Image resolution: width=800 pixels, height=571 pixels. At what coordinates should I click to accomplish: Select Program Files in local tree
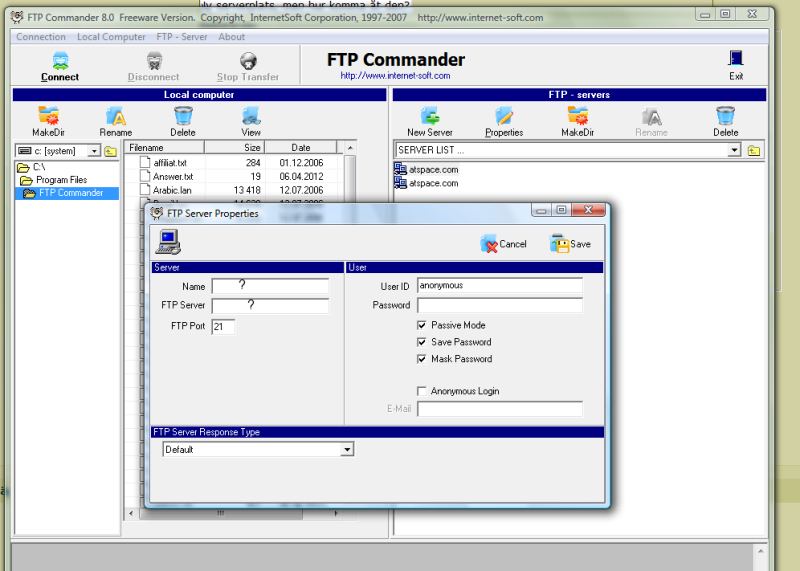(x=54, y=180)
